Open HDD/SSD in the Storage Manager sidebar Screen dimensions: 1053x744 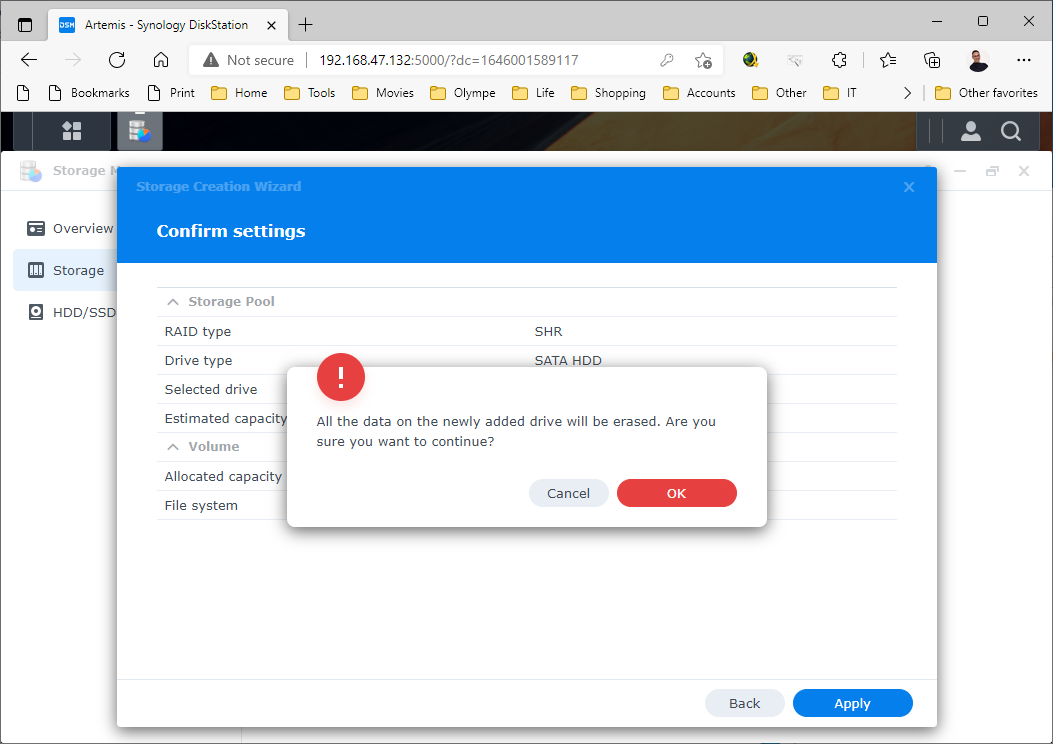(71, 312)
